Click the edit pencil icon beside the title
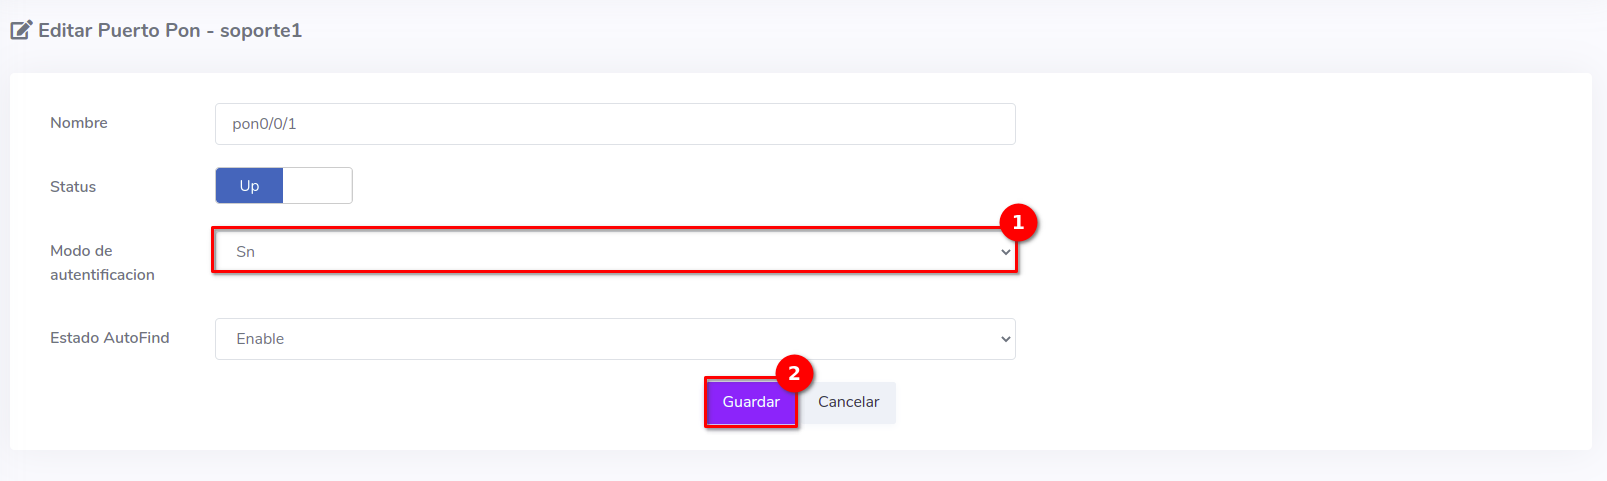 pos(21,30)
